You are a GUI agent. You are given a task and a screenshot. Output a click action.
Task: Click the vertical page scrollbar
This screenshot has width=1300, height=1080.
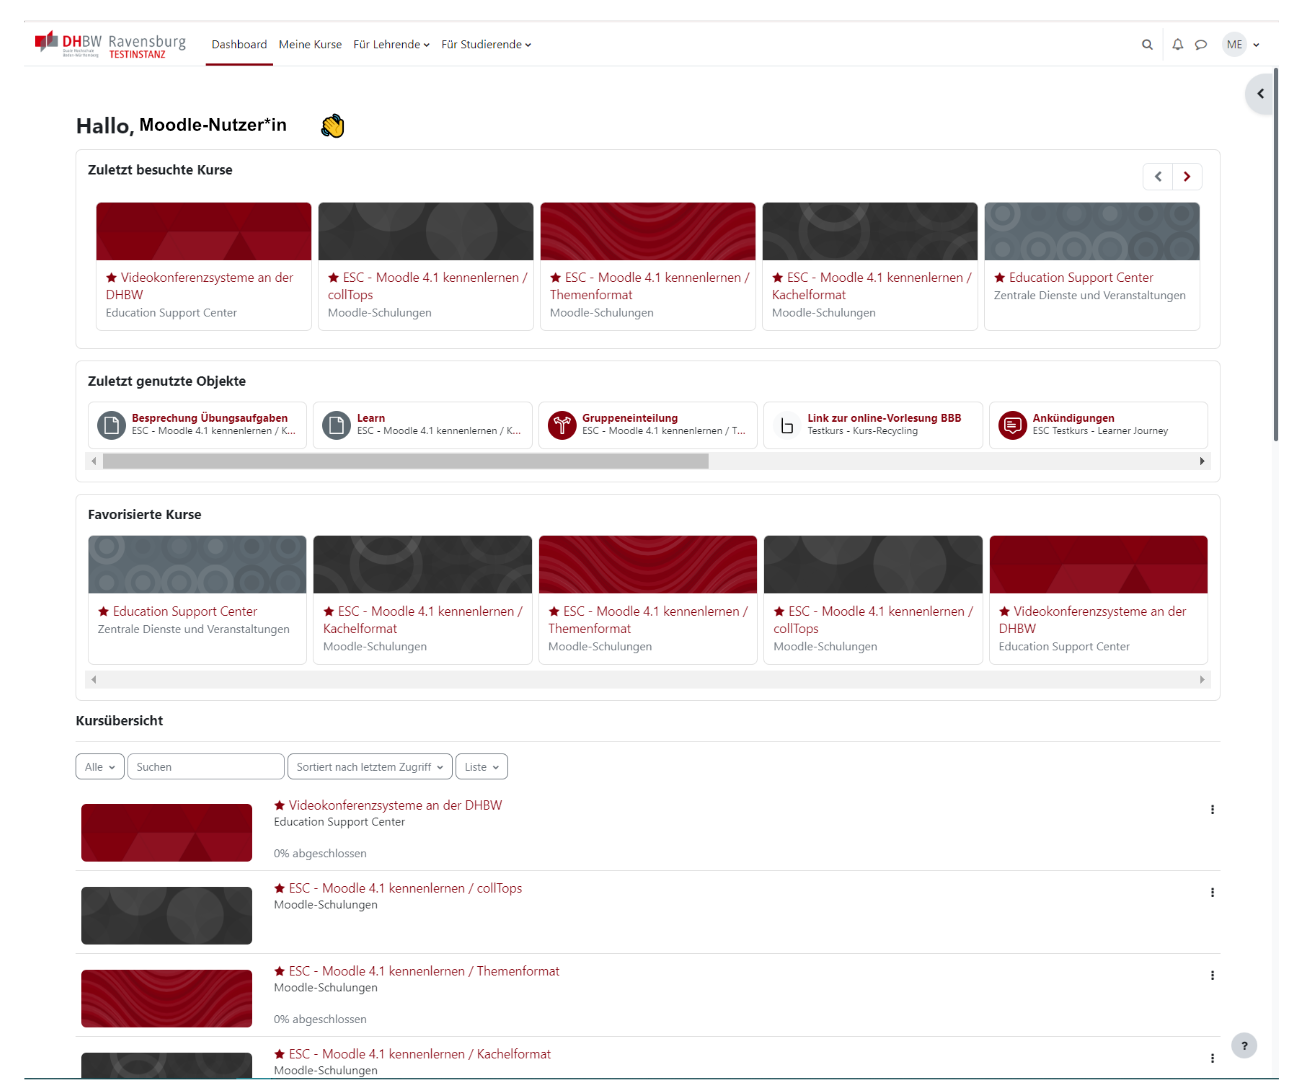click(x=1276, y=255)
